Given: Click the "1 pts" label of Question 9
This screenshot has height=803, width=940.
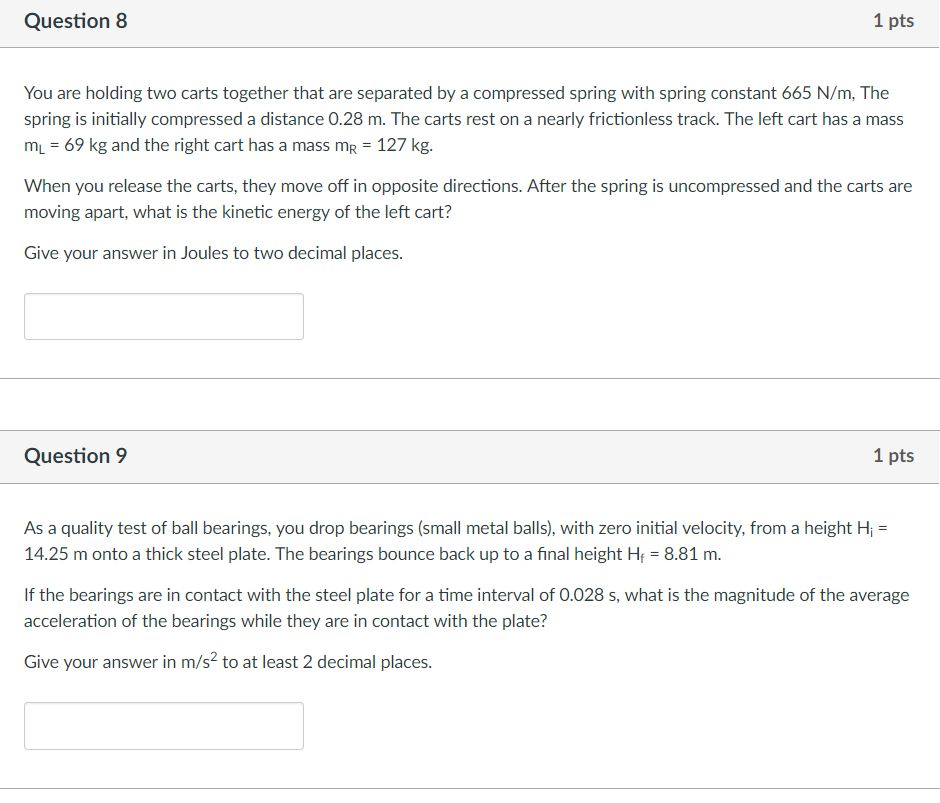Looking at the screenshot, I should coord(892,456).
